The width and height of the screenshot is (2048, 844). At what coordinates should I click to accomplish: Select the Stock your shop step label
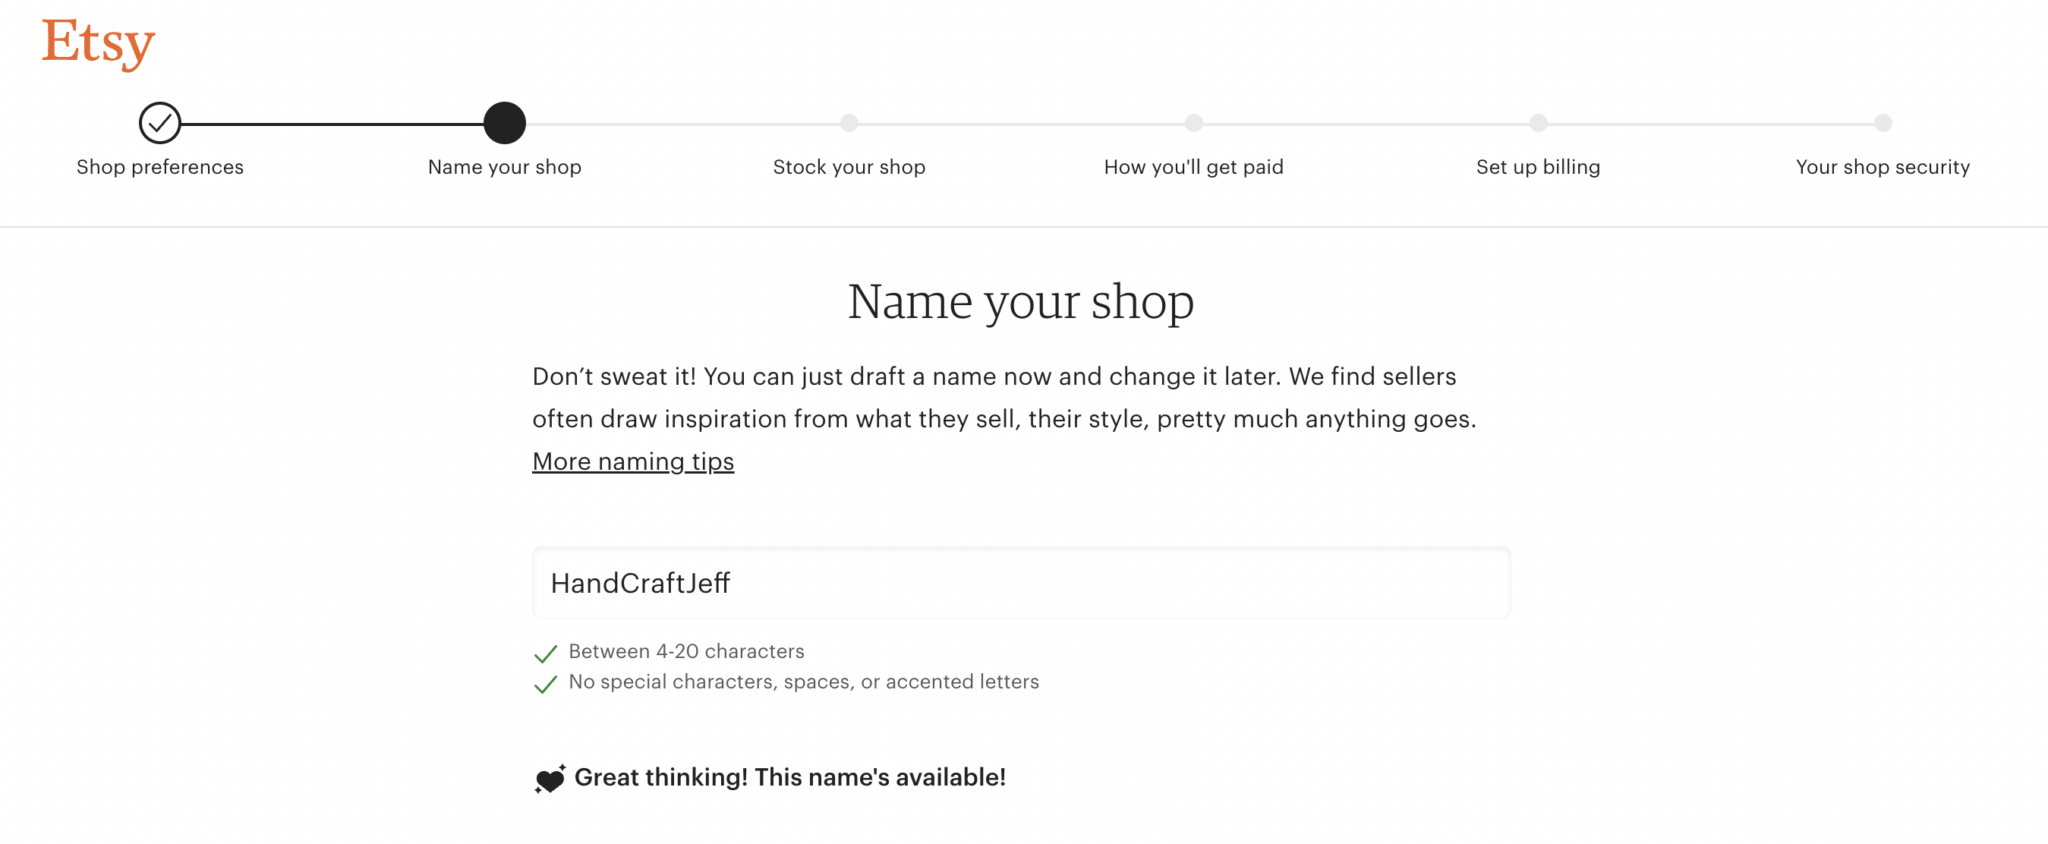click(849, 167)
